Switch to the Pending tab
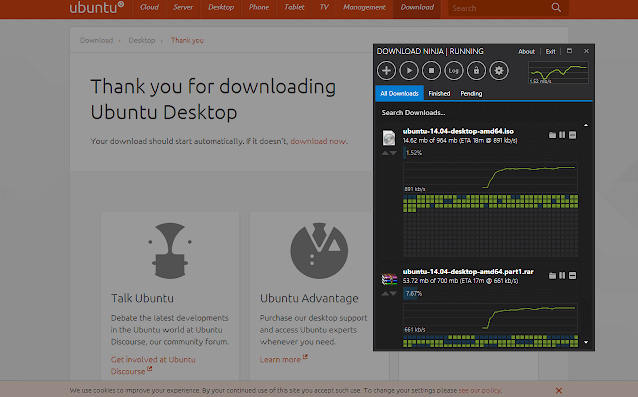 click(471, 94)
